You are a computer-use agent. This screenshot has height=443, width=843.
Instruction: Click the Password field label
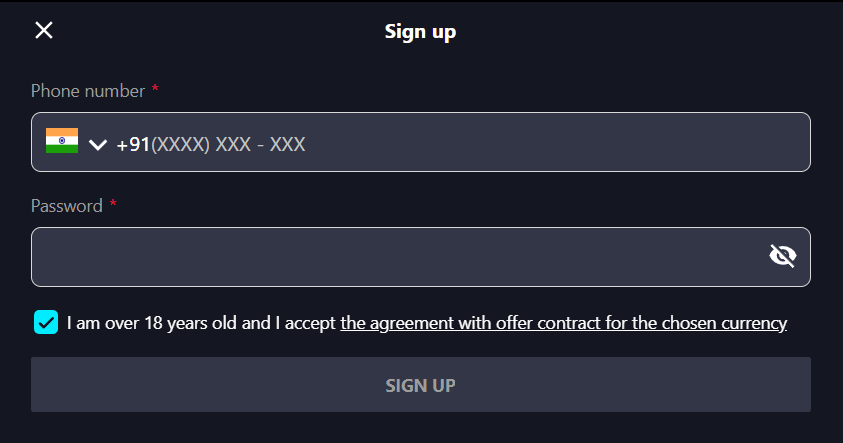pyautogui.click(x=67, y=206)
